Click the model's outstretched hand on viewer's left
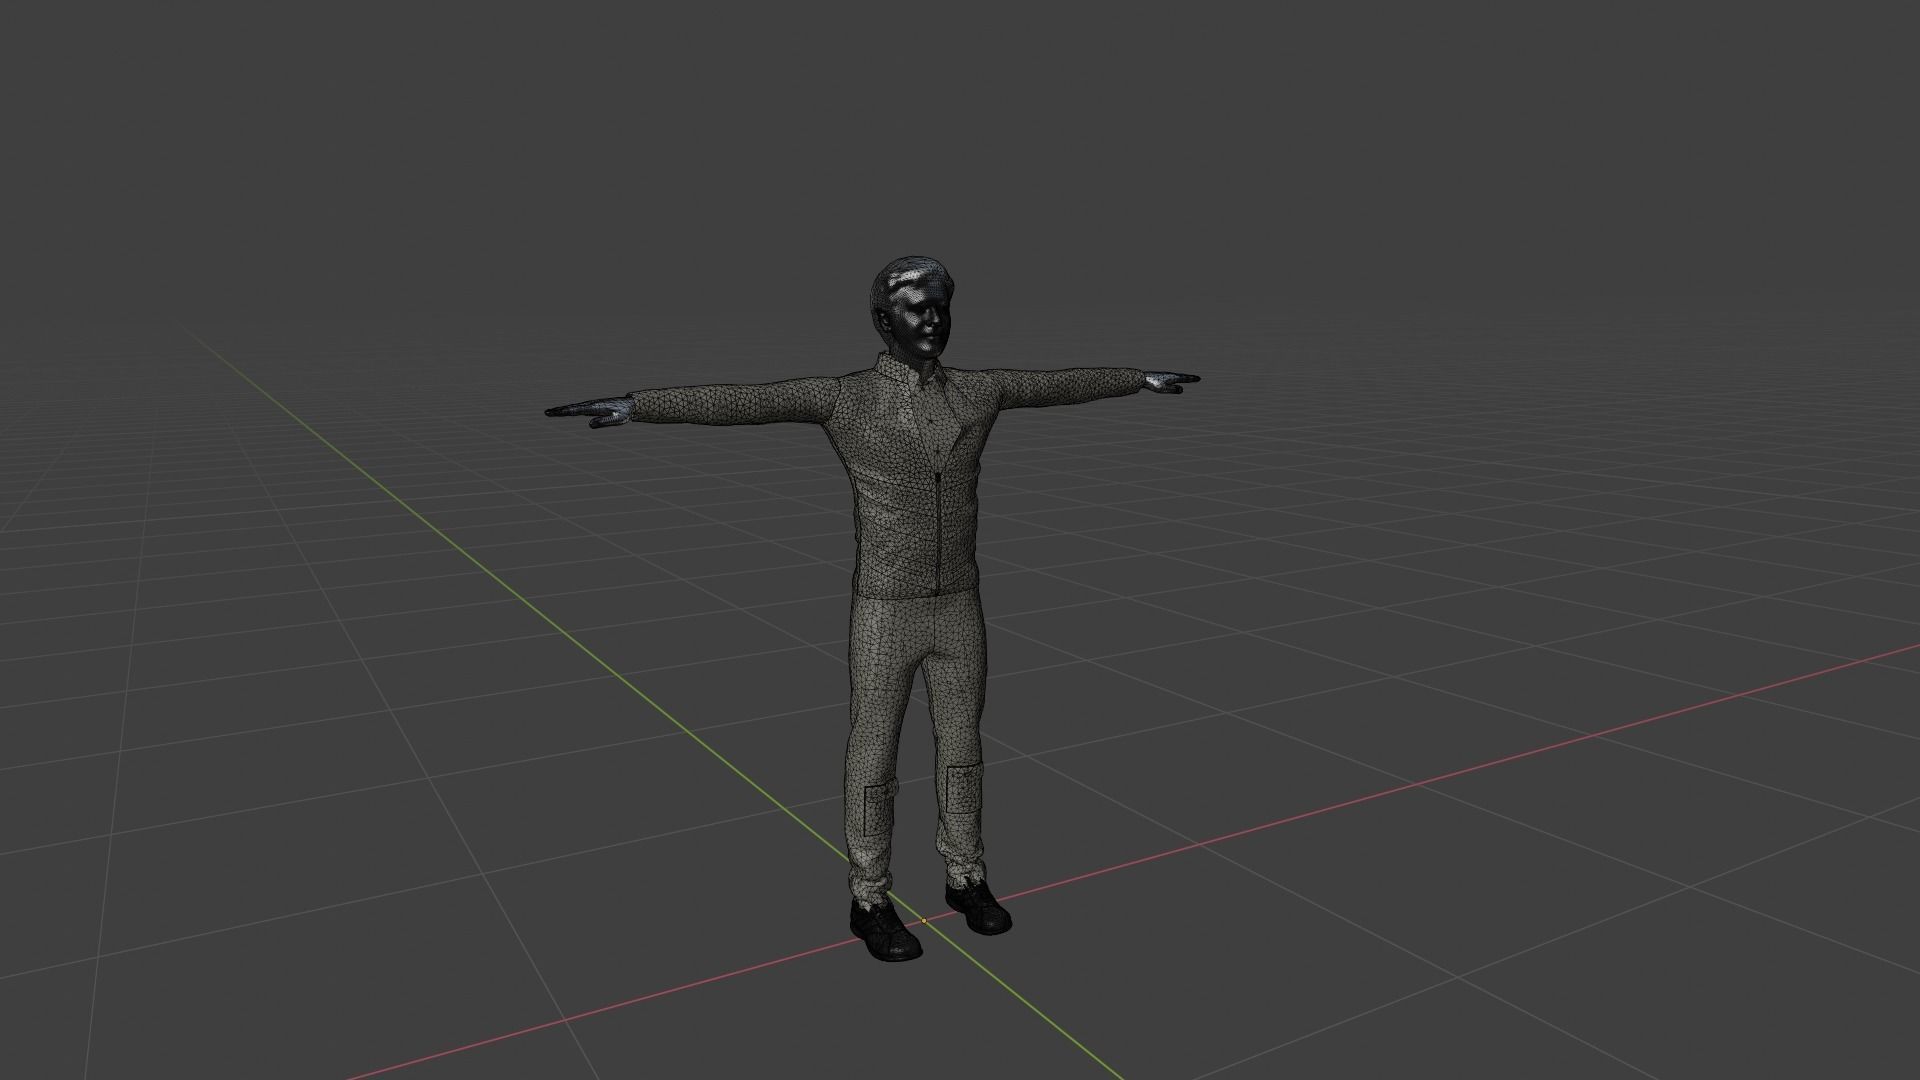1920x1080 pixels. (x=590, y=410)
